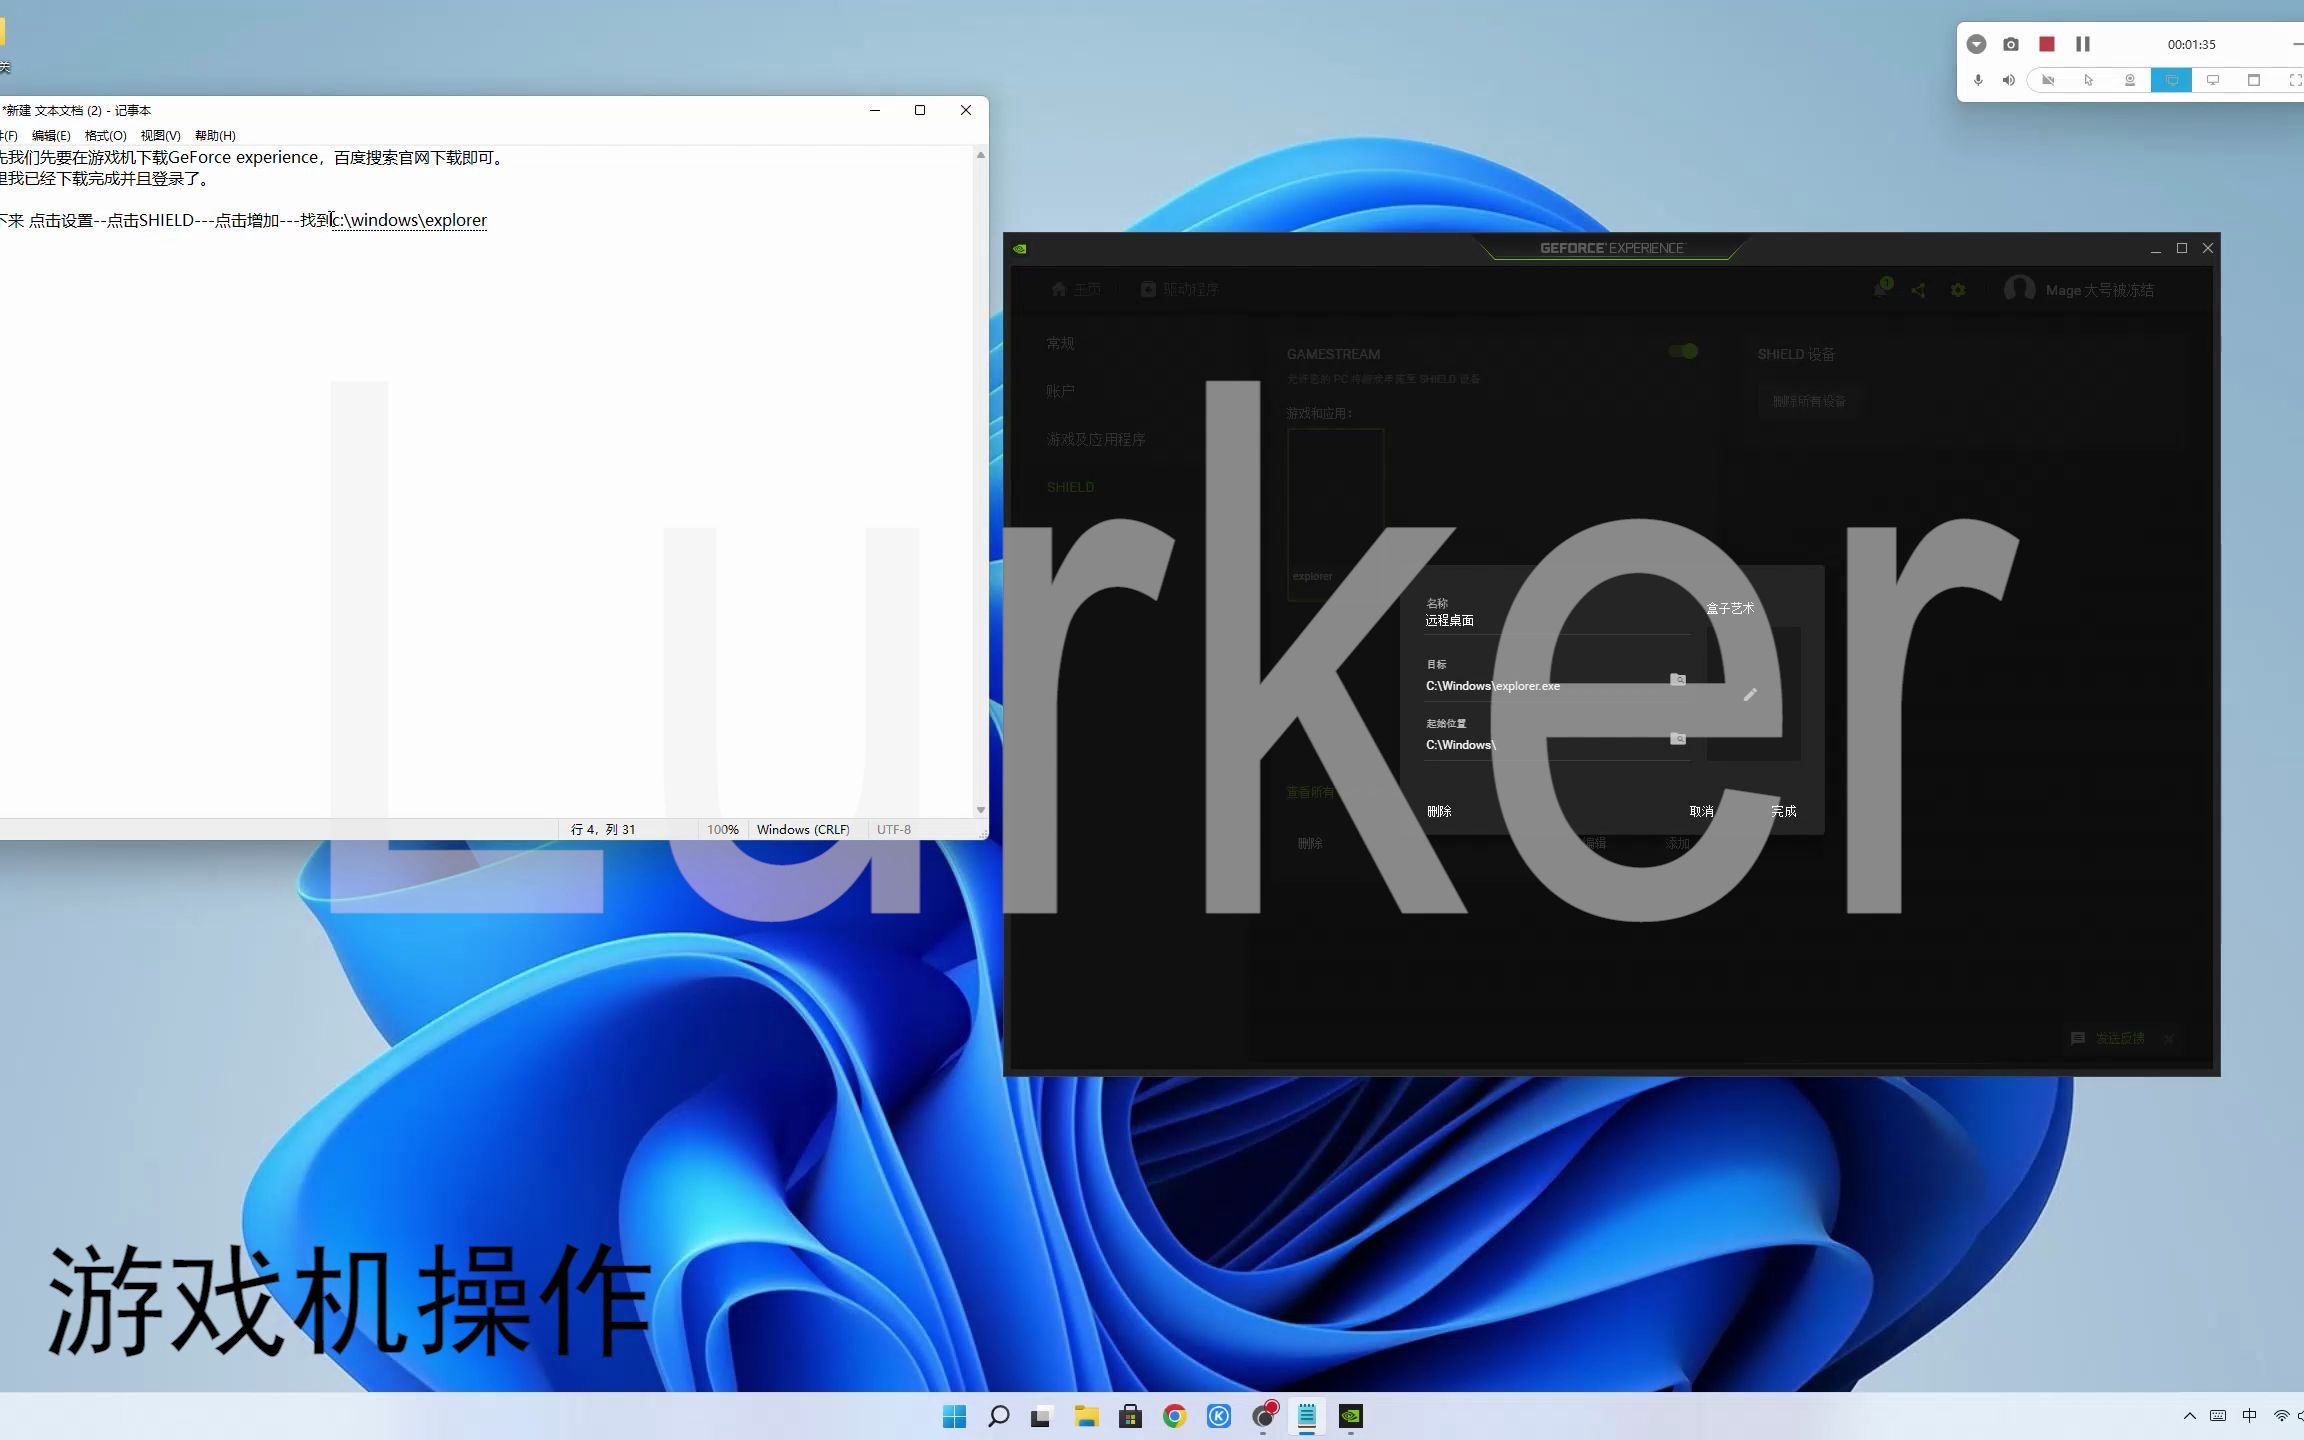This screenshot has width=2304, height=1440.
Task: Click the c:\windows\explorer text in Notepad
Action: coord(409,220)
